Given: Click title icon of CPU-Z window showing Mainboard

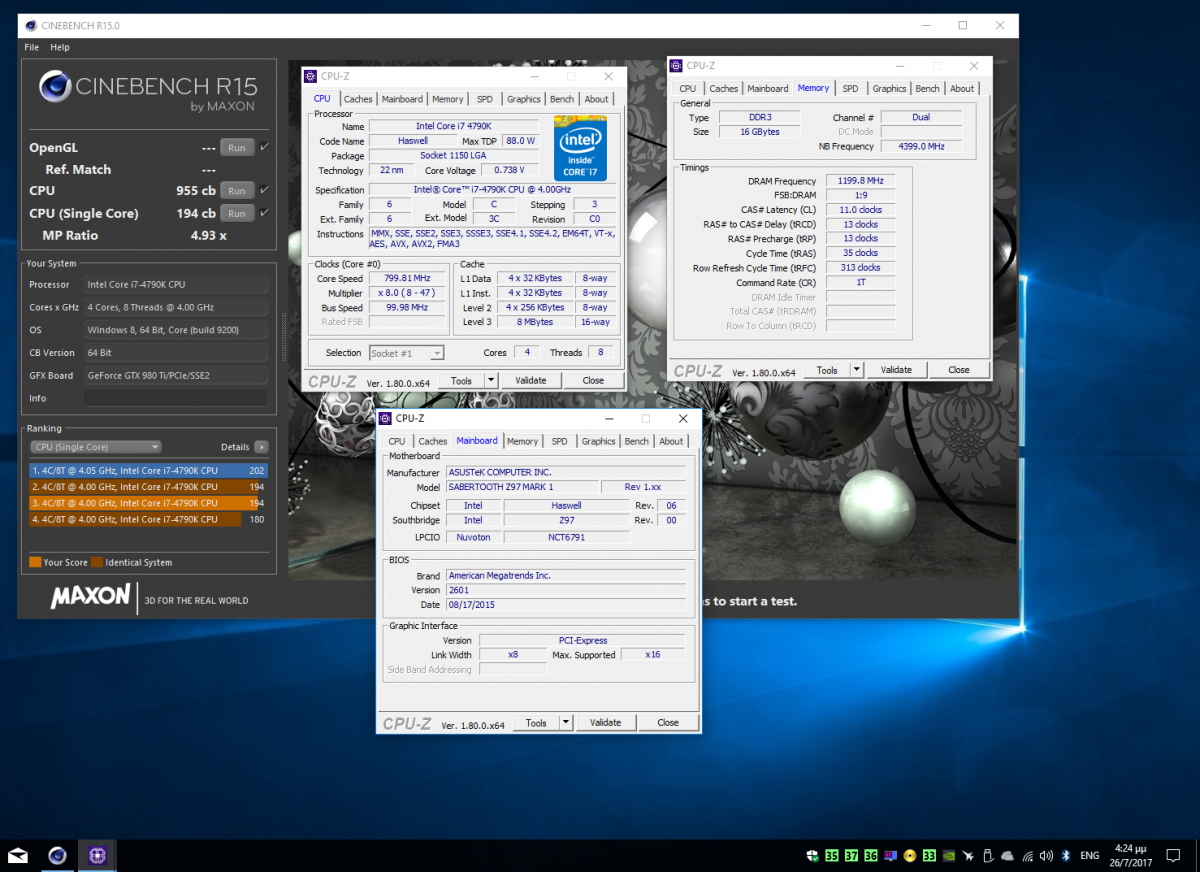Looking at the screenshot, I should click(386, 418).
